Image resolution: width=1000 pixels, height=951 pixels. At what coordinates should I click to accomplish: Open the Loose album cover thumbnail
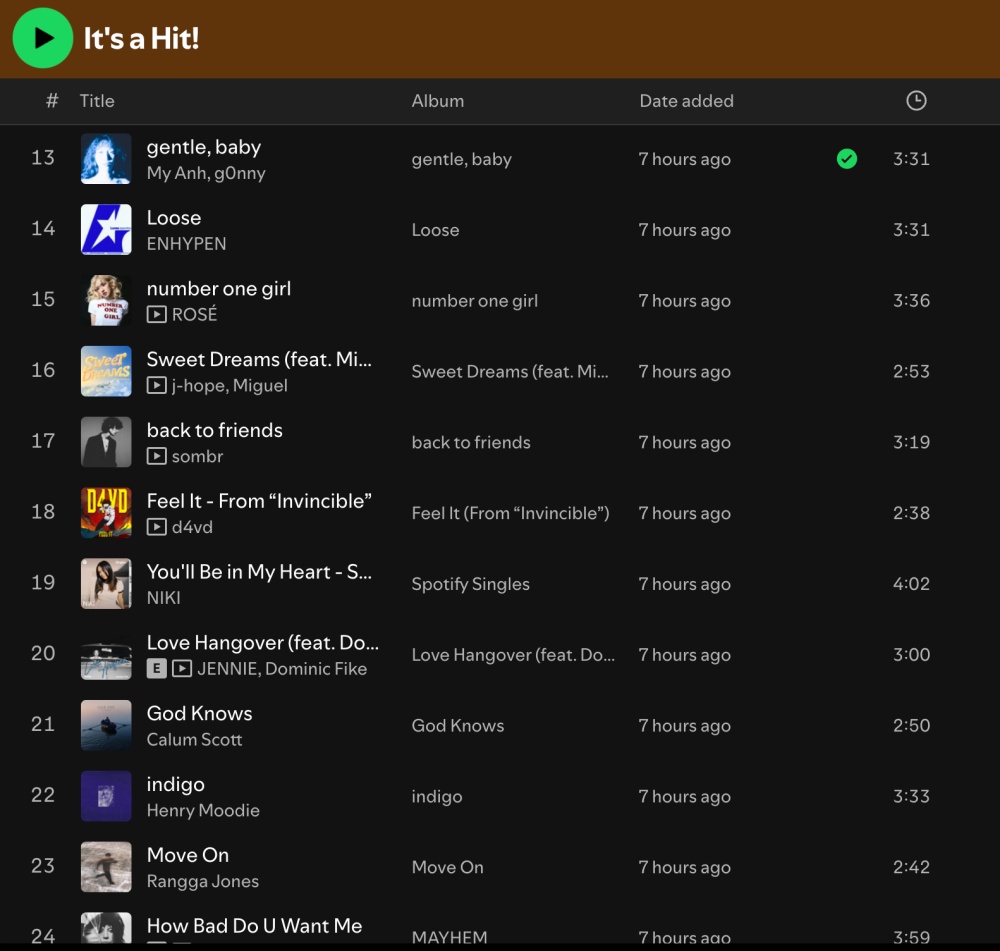tap(106, 230)
